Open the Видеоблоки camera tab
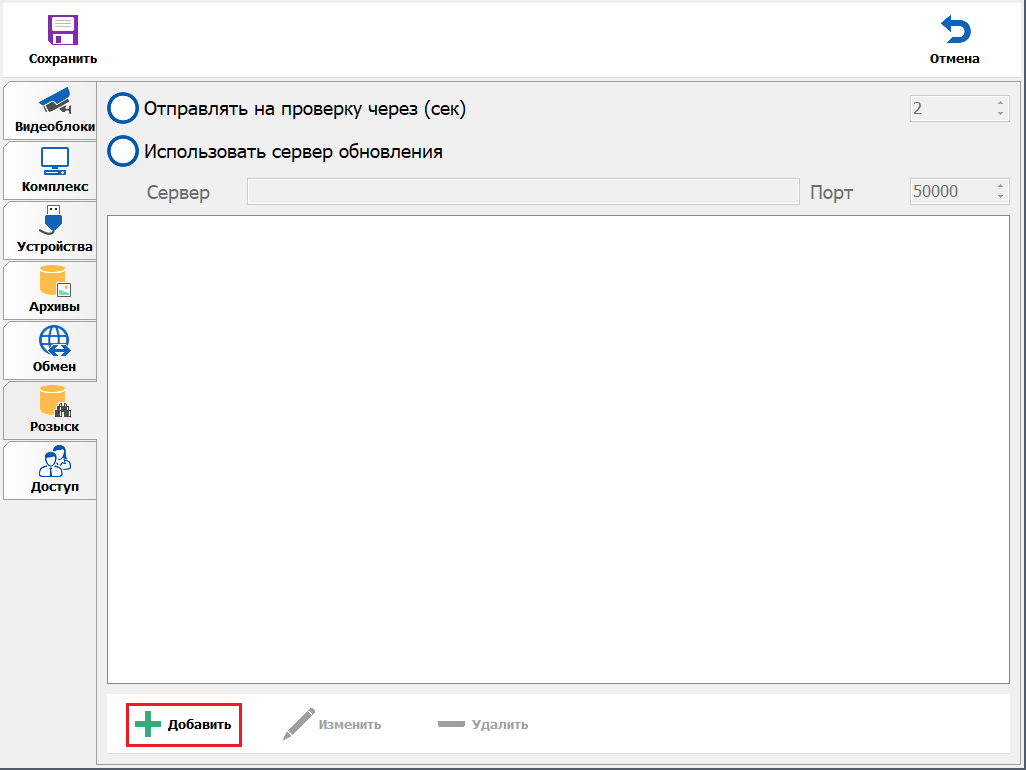 tap(54, 111)
